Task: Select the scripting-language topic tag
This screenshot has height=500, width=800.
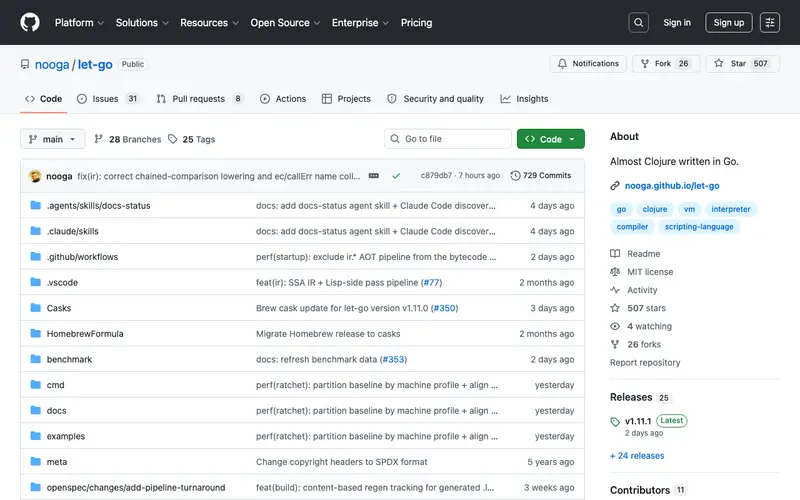Action: (x=699, y=227)
